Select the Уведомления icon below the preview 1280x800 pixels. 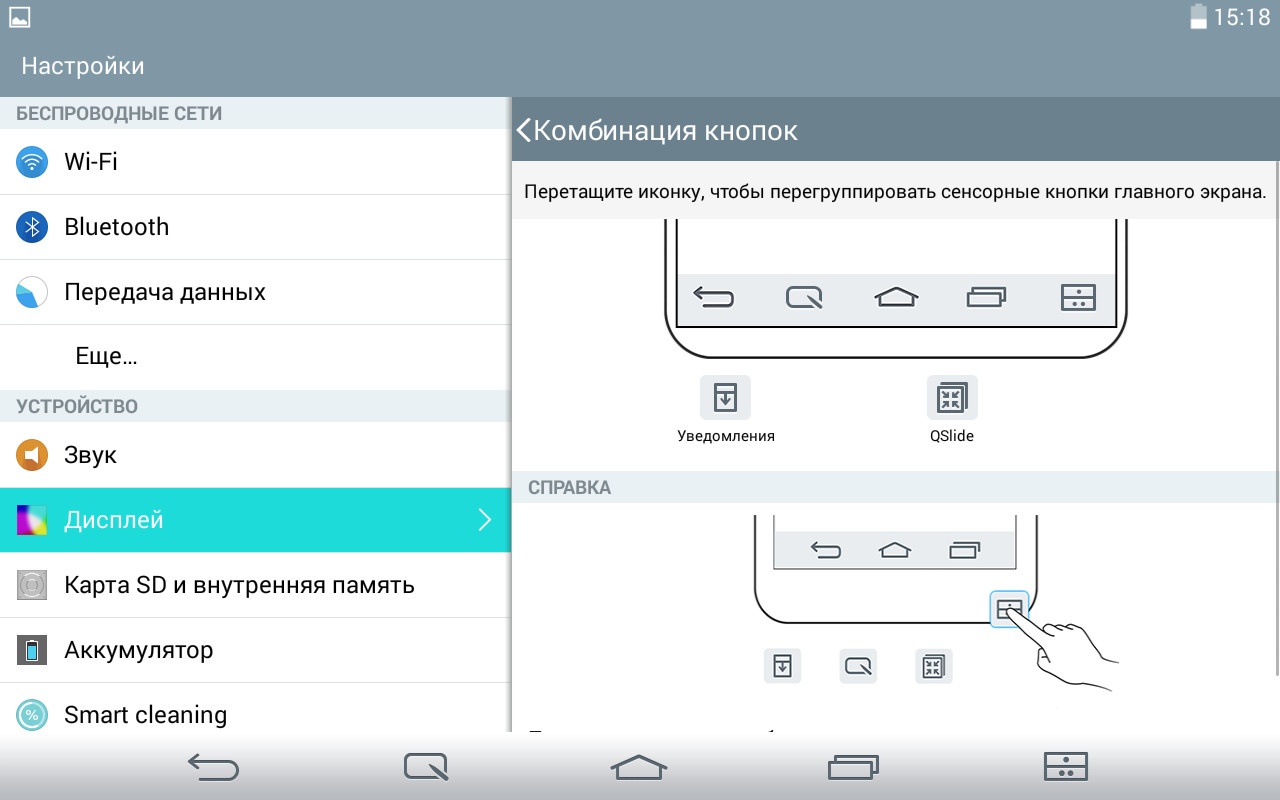click(x=725, y=398)
